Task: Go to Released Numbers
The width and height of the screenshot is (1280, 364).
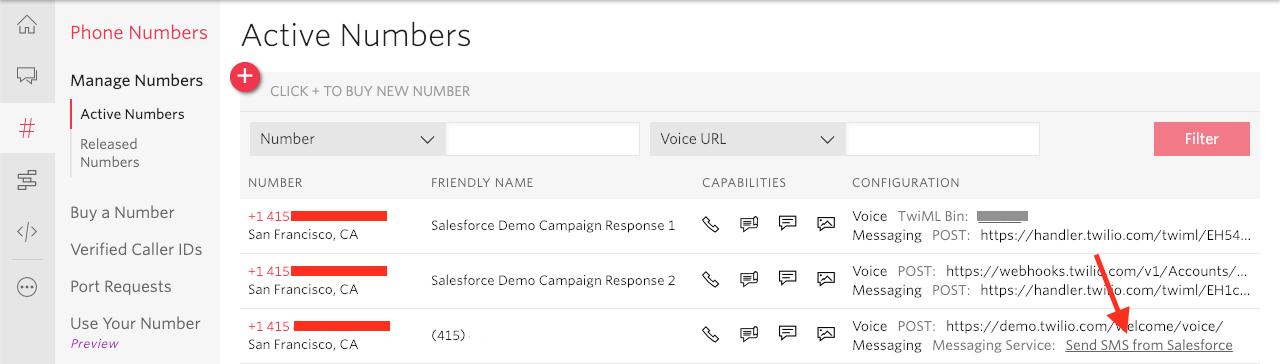Action: [x=110, y=153]
